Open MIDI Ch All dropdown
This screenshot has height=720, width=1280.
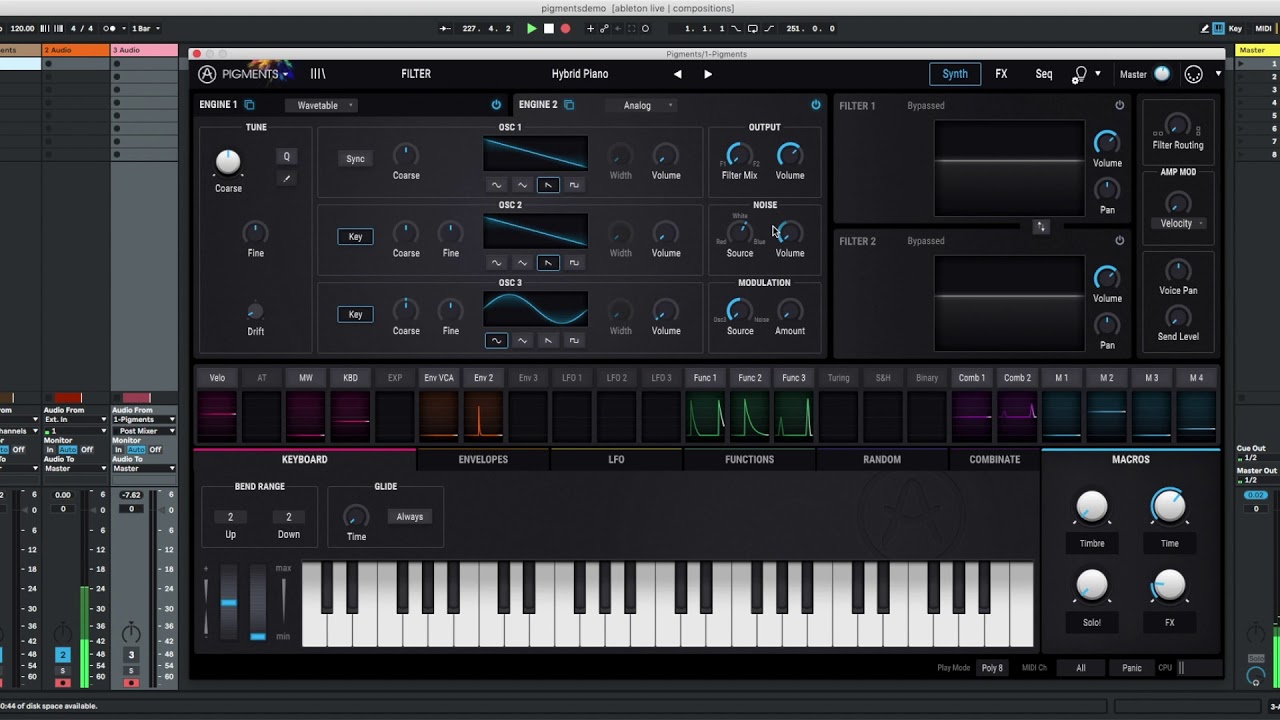[x=1081, y=668]
